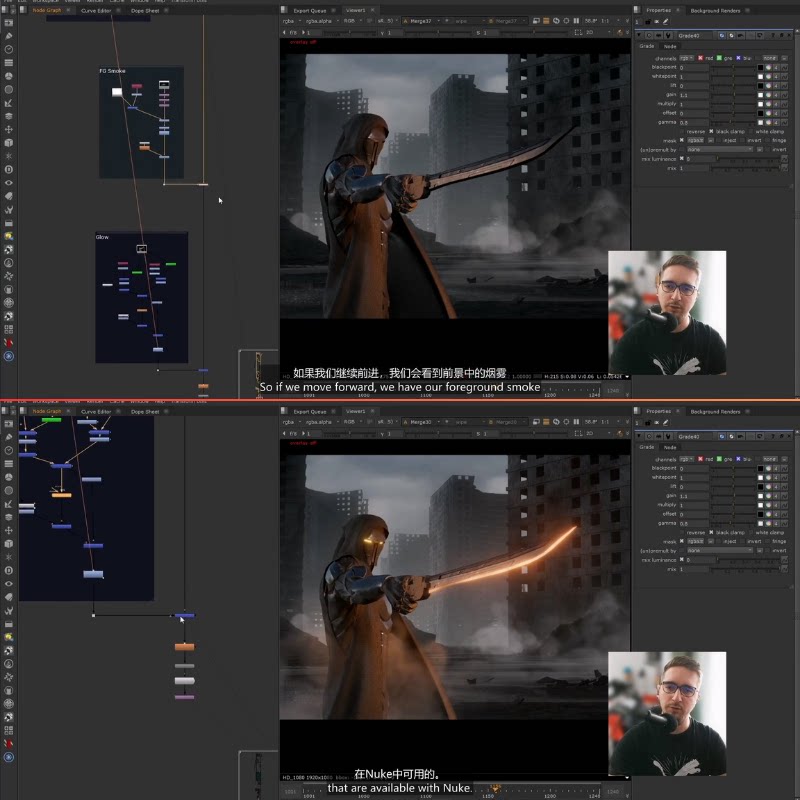The height and width of the screenshot is (800, 800).
Task: Open the Image nodes menu in upper Nuke window
Action: (x=9, y=22)
